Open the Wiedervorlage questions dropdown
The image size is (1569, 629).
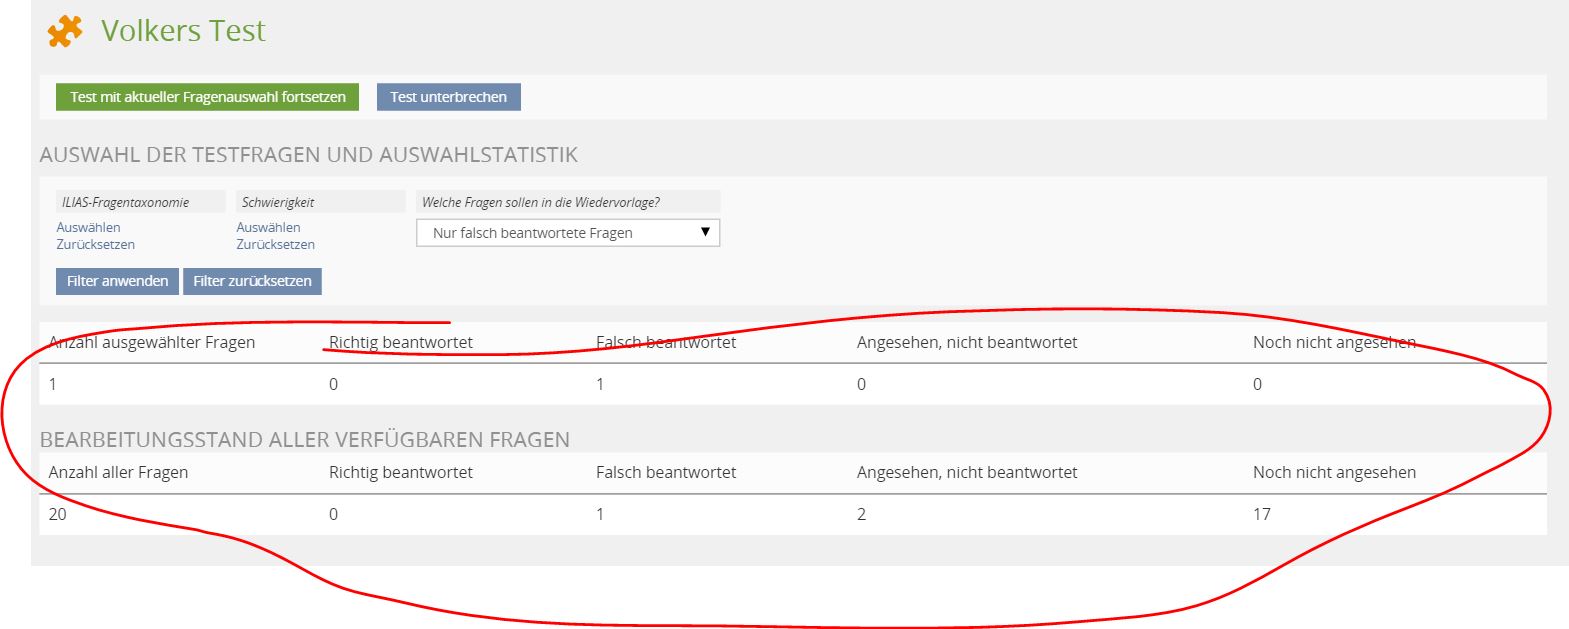point(568,233)
